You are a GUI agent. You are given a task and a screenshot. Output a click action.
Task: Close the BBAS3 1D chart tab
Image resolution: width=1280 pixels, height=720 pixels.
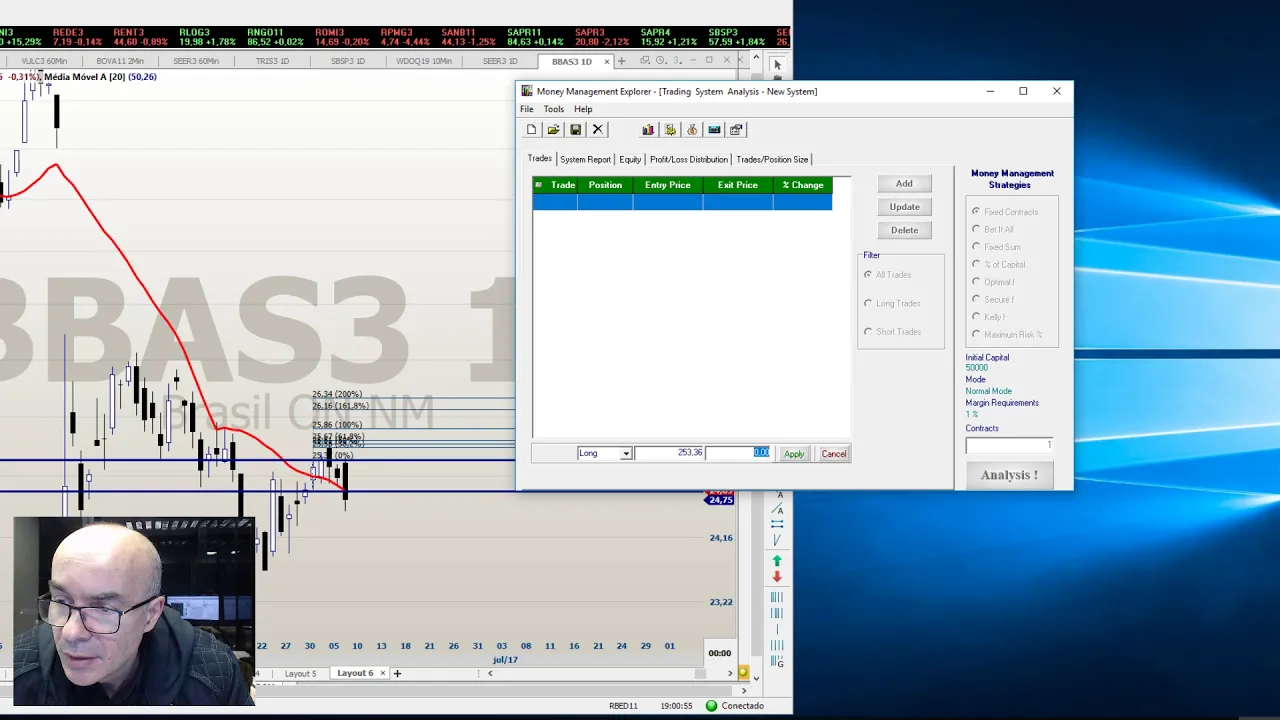pos(606,62)
